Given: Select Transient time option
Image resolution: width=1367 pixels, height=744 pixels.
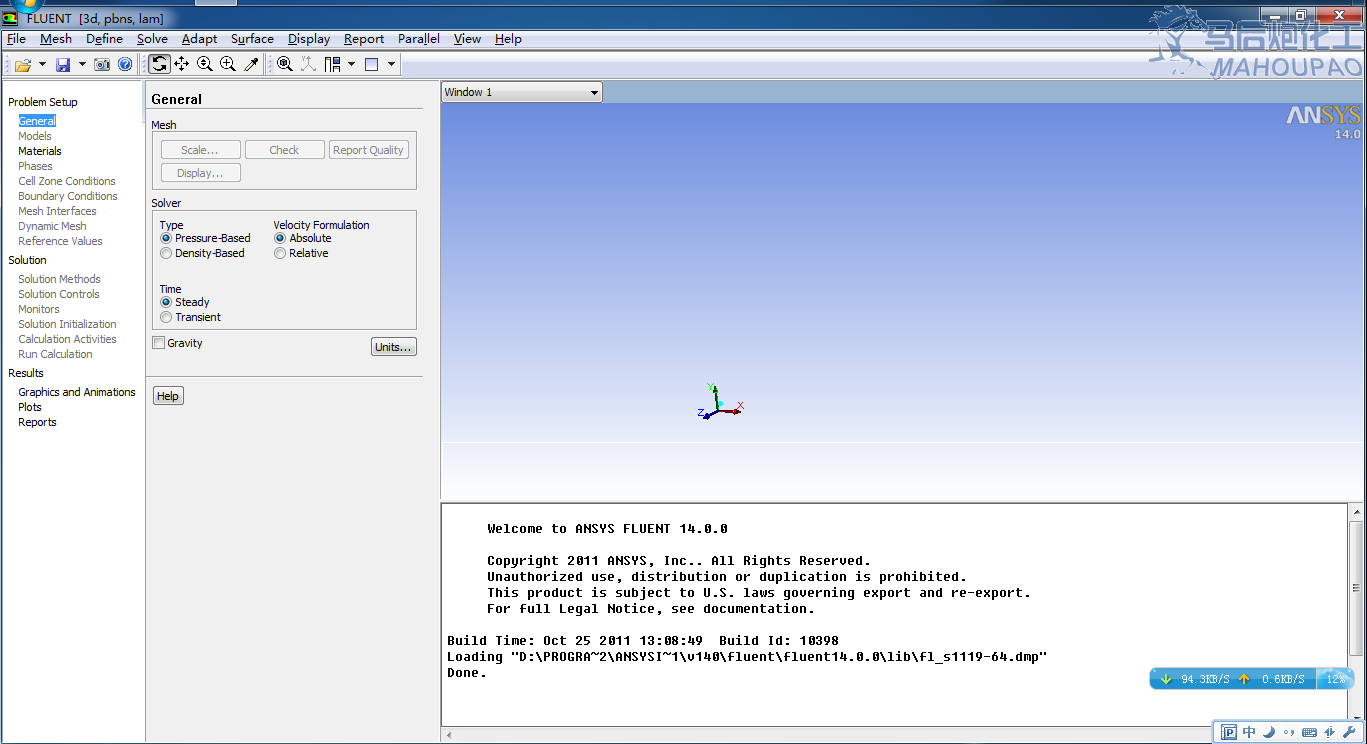Looking at the screenshot, I should [x=191, y=317].
